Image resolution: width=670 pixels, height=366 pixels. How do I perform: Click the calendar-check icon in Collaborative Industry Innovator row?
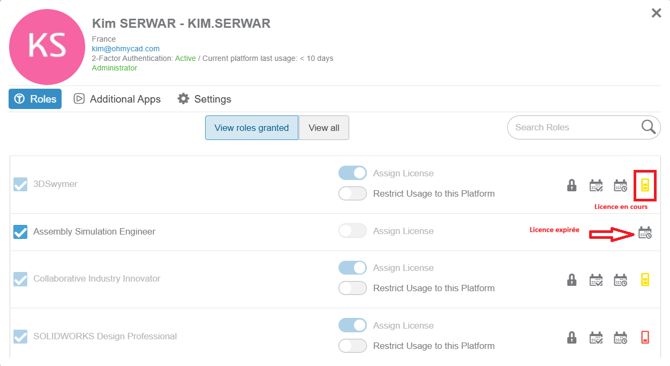pyautogui.click(x=596, y=280)
